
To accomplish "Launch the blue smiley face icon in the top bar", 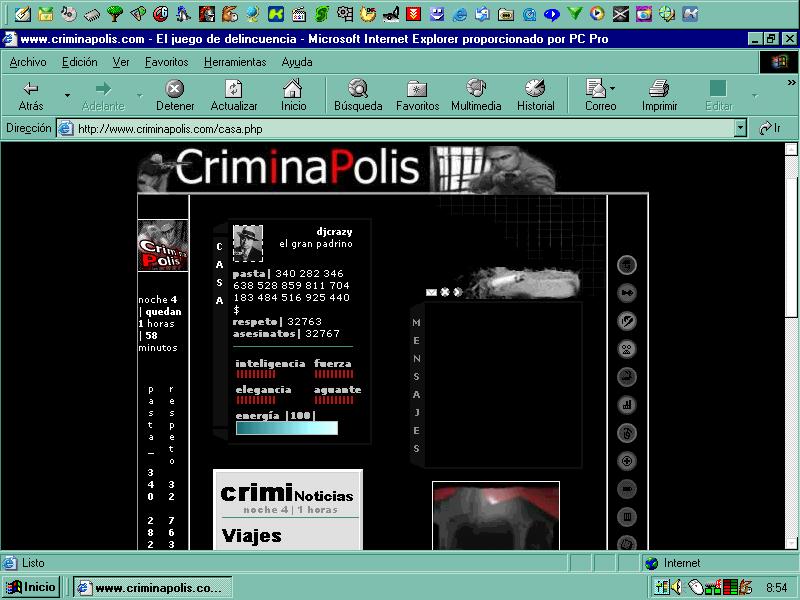I will coord(436,14).
